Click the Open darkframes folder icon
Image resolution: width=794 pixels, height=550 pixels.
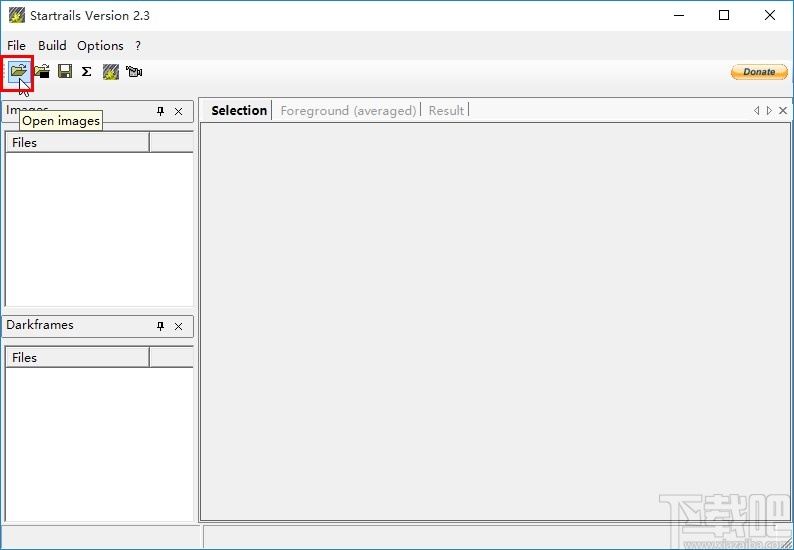(x=42, y=71)
